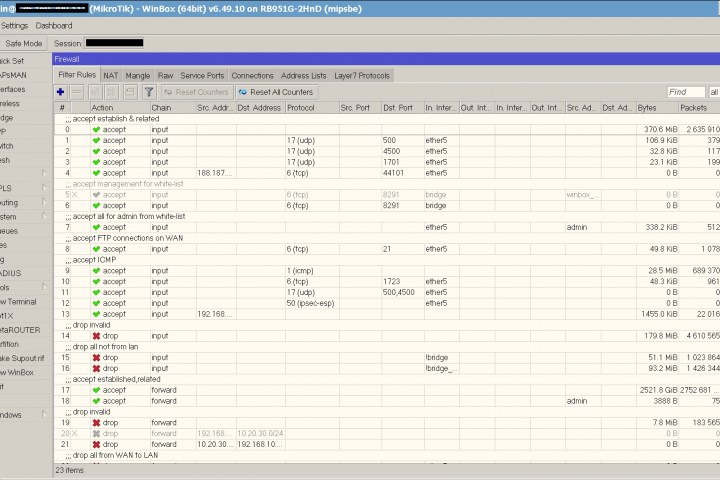Click the accept icon of rule 9
This screenshot has width=720, height=480.
96,271
